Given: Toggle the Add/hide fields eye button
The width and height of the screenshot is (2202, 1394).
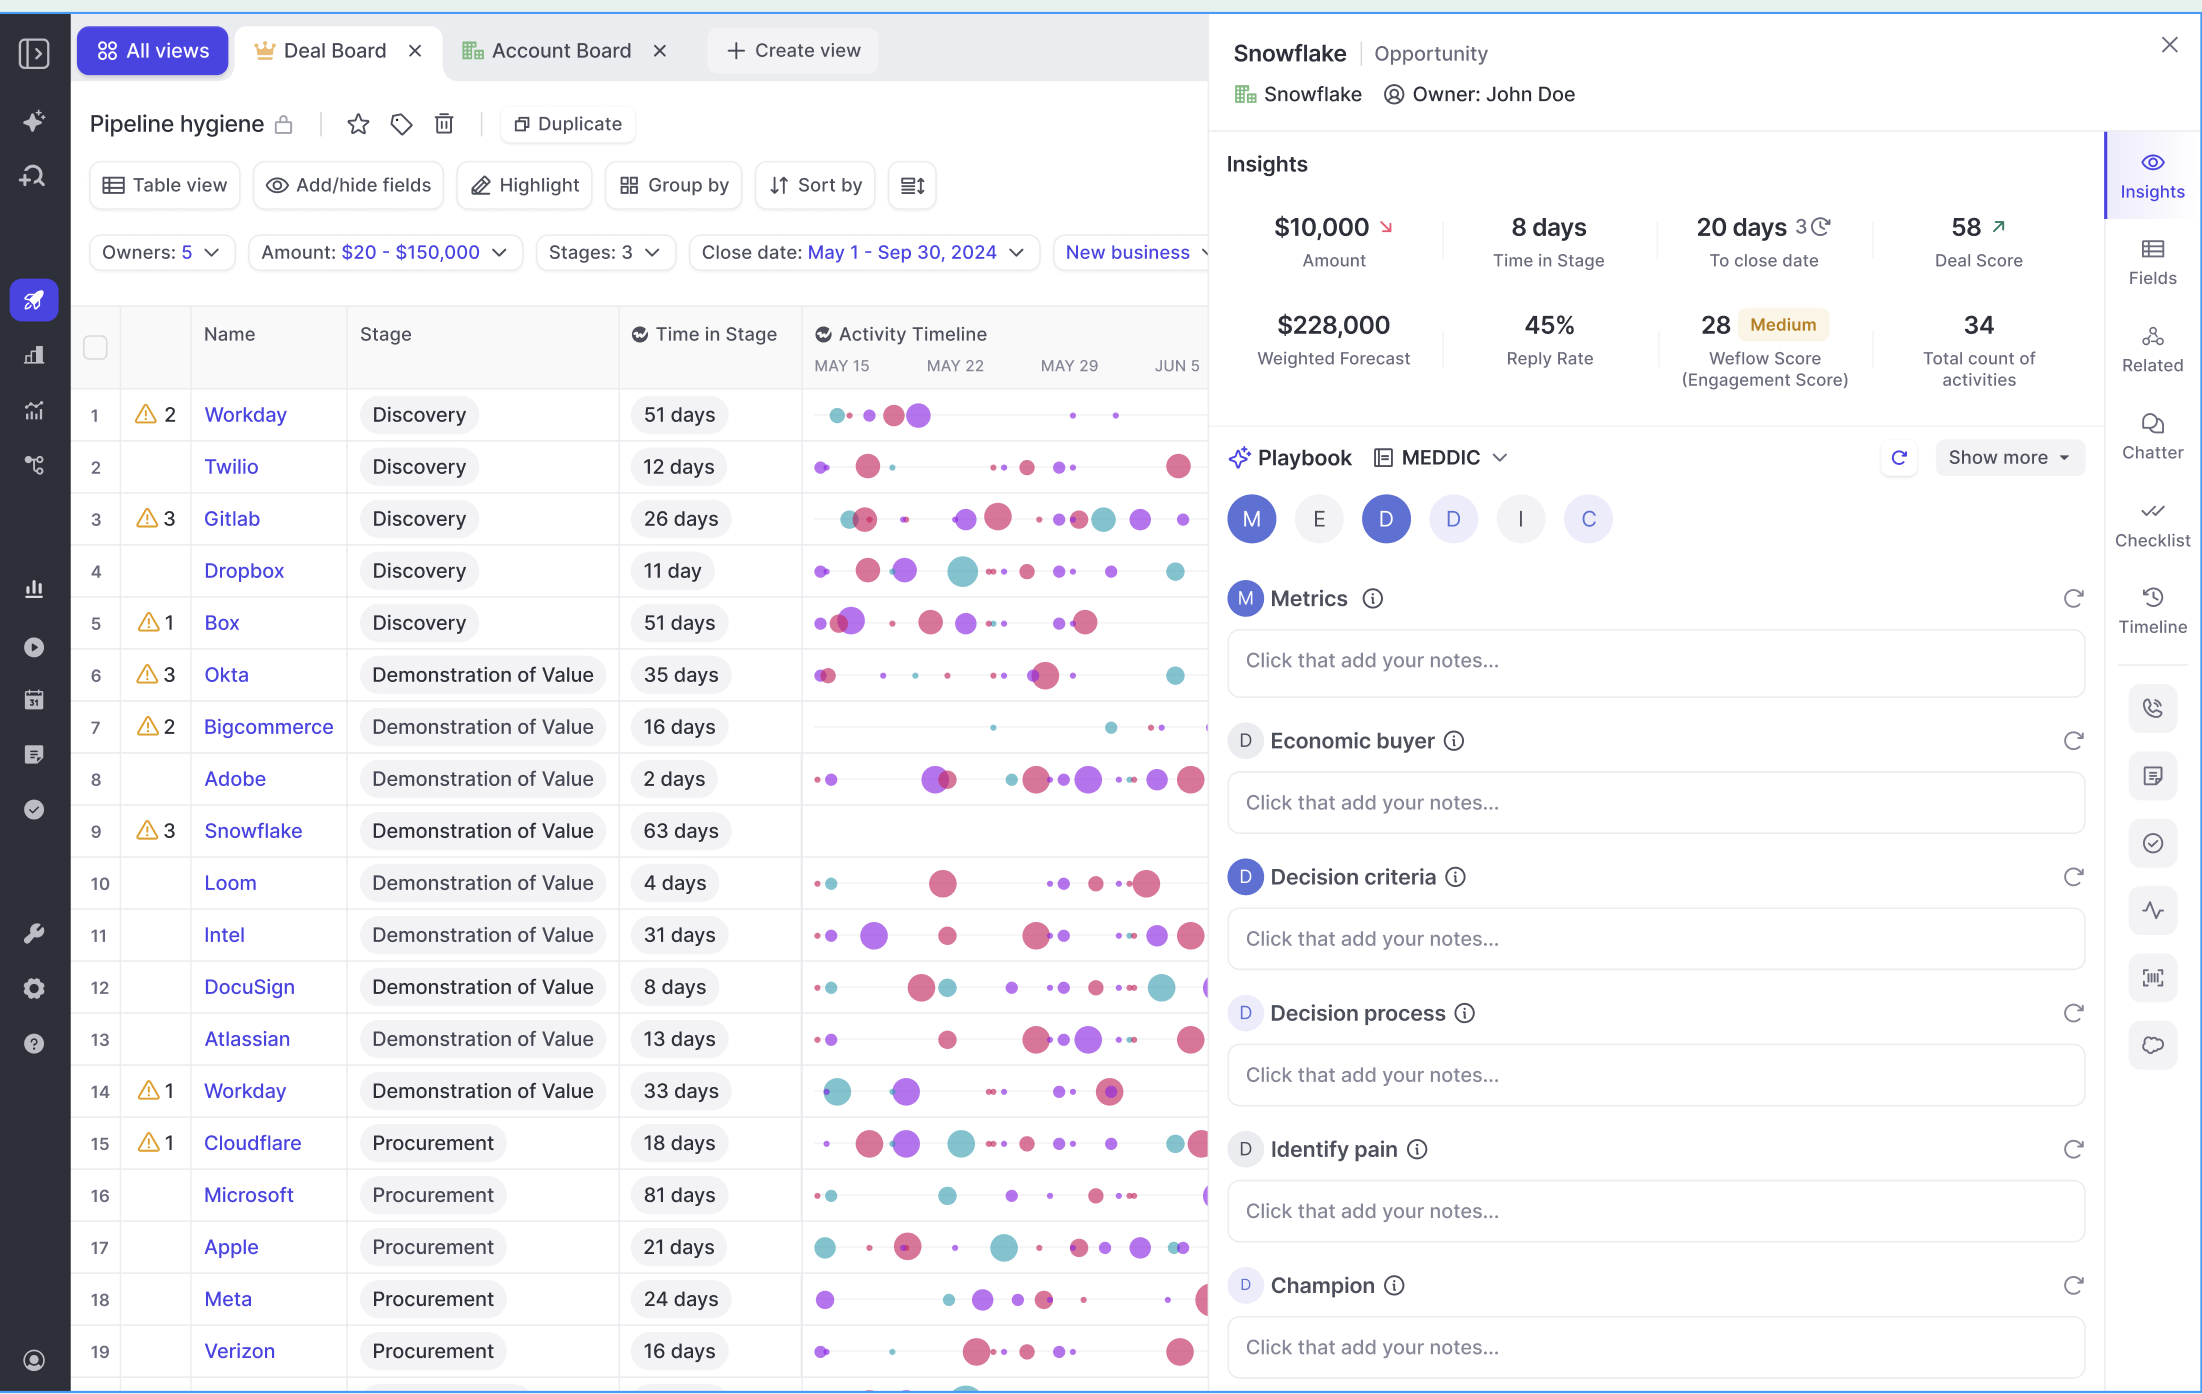Looking at the screenshot, I should (348, 185).
